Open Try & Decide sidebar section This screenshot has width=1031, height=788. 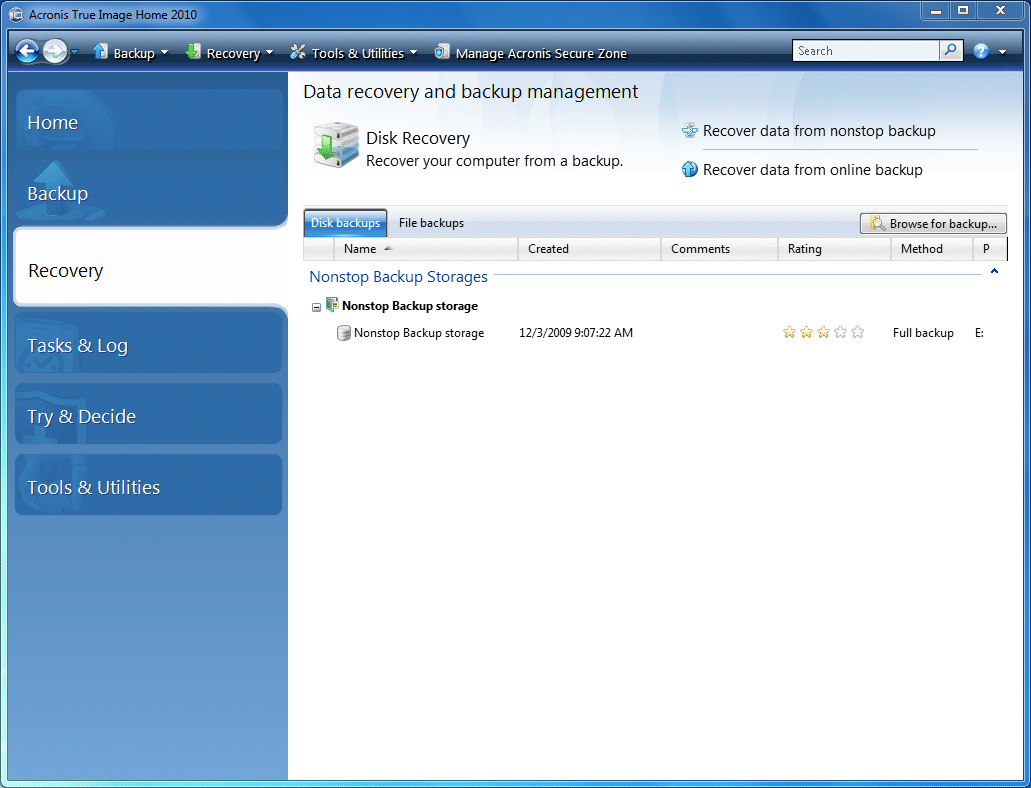(x=149, y=414)
